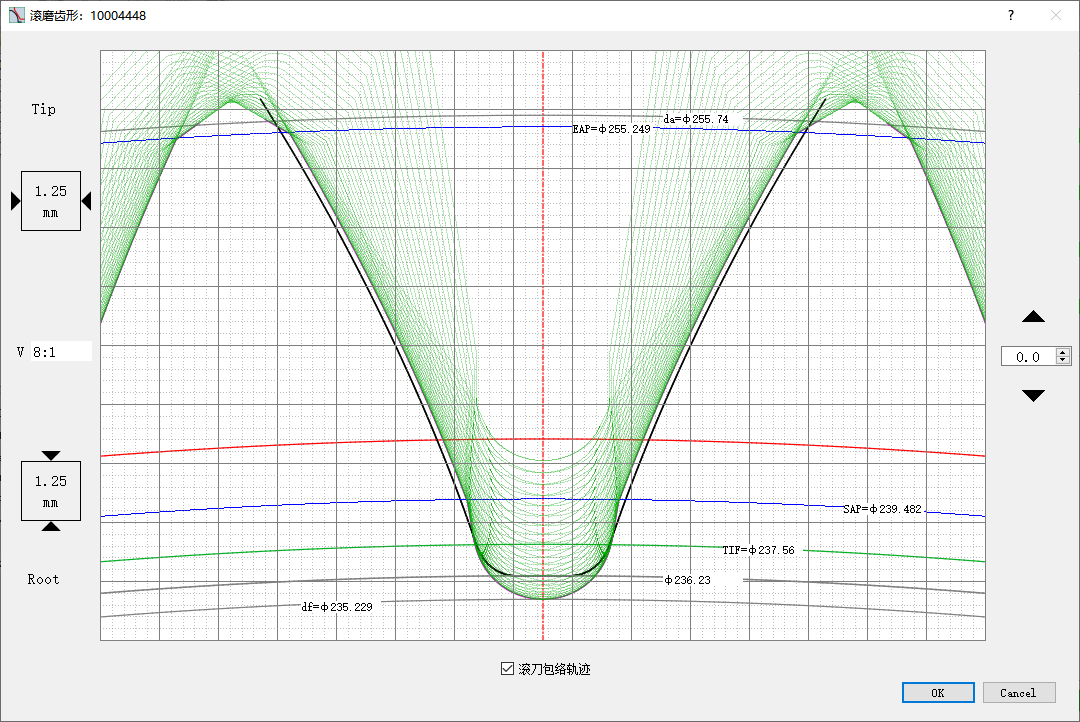Click the lower 1.25 mm vertical scale box

point(51,491)
